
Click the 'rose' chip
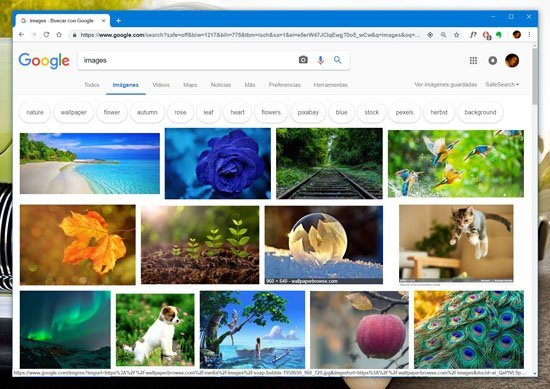pos(181,112)
